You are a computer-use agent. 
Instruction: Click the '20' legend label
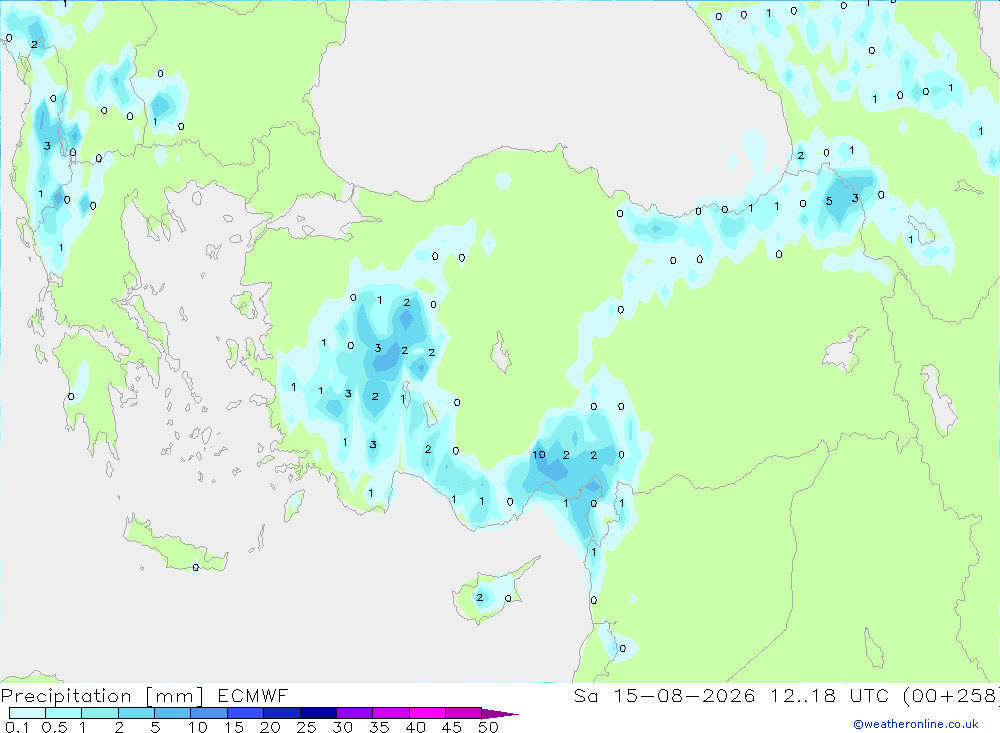(270, 727)
